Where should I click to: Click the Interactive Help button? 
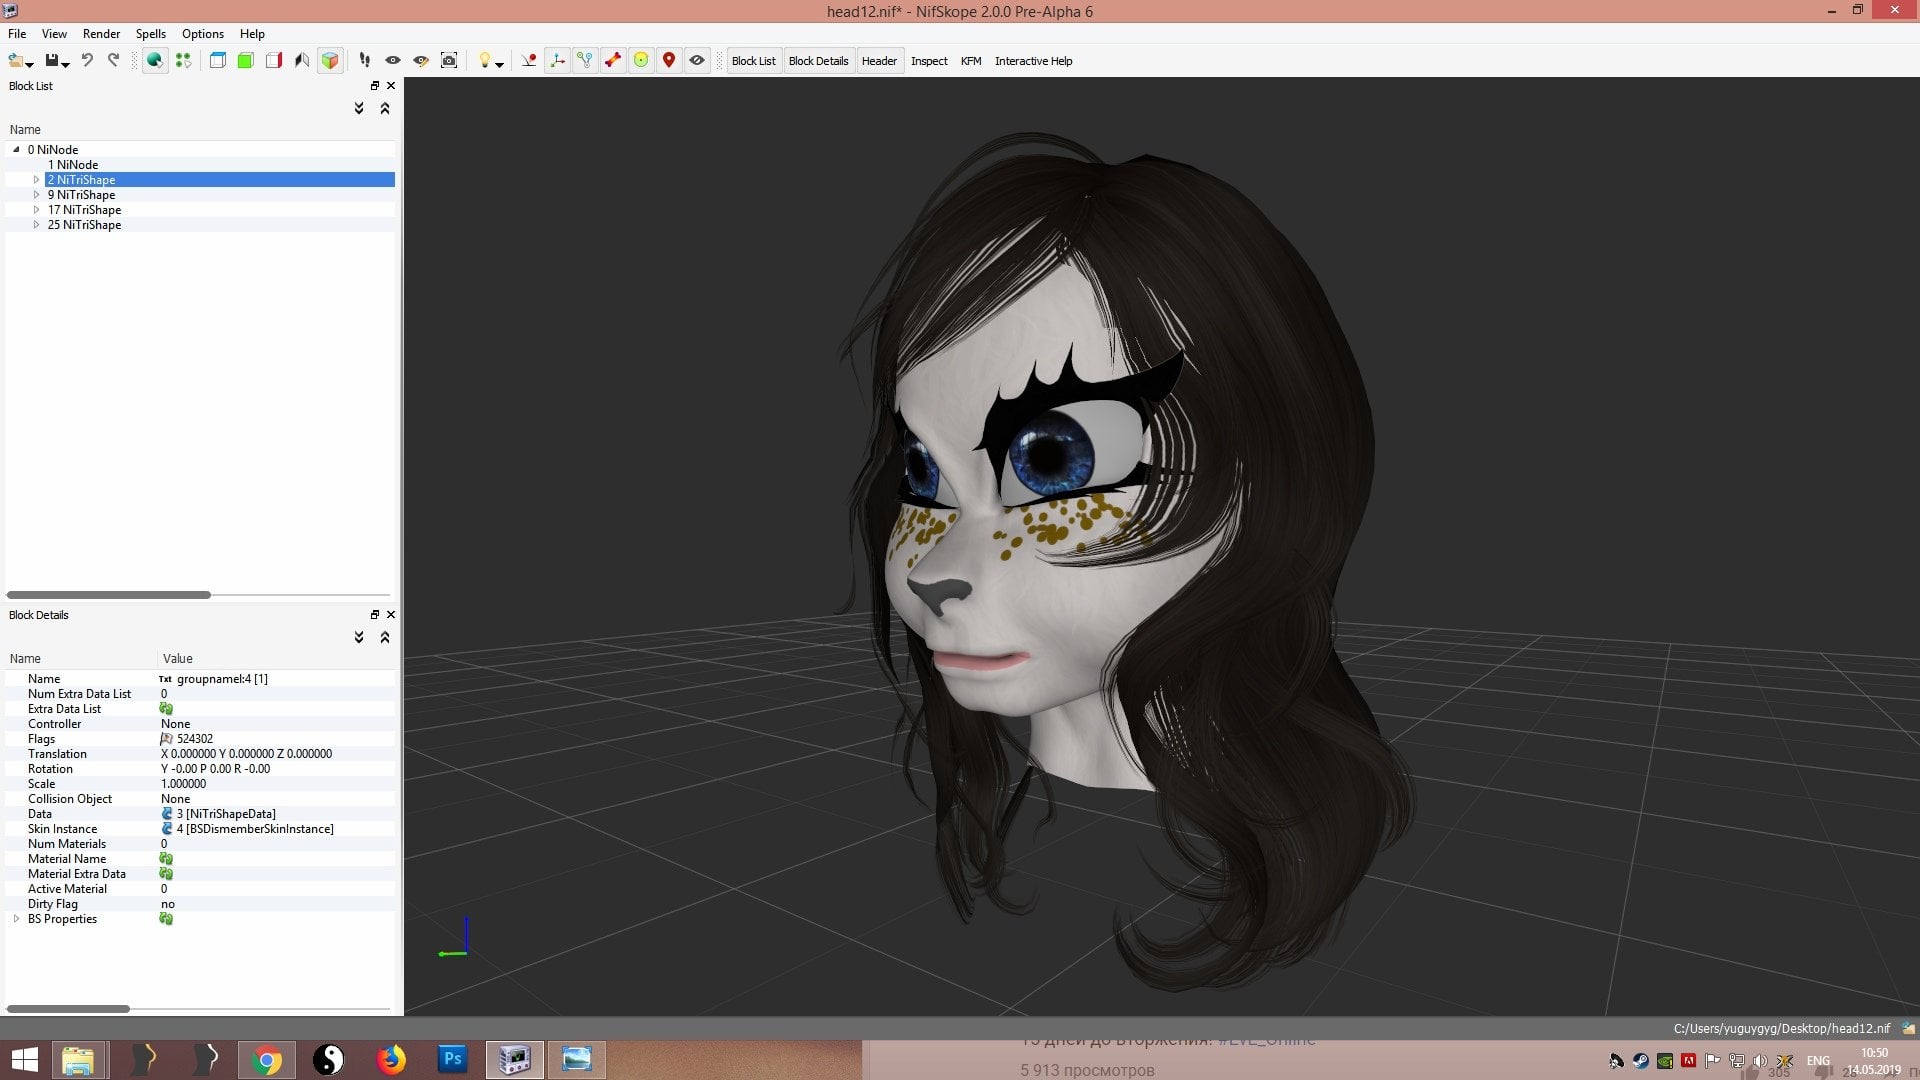[x=1033, y=61]
